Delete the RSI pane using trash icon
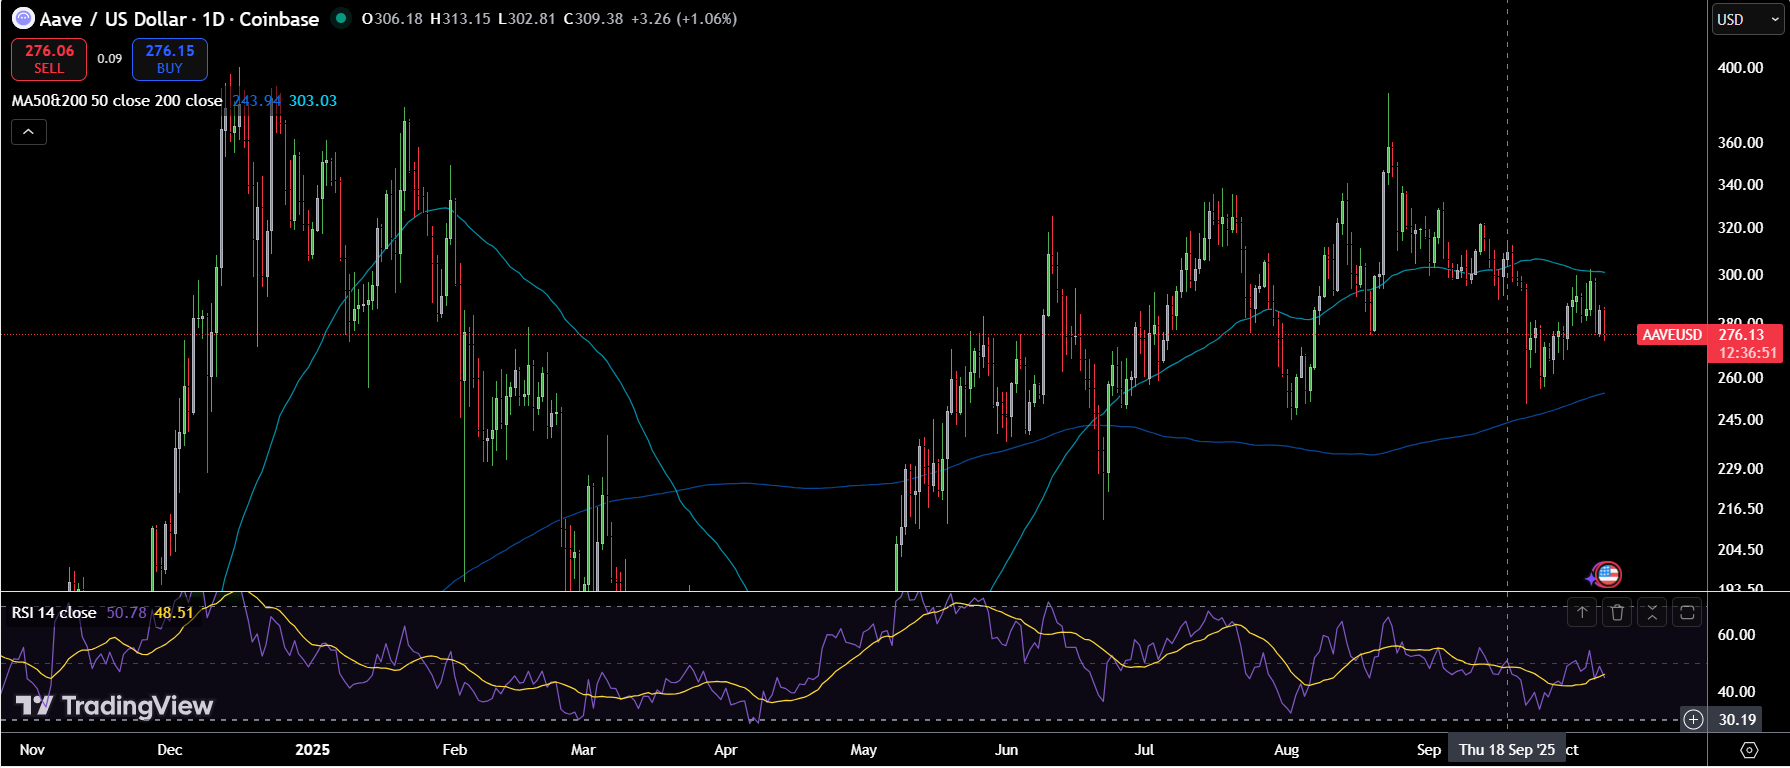Image resolution: width=1790 pixels, height=768 pixels. click(1617, 613)
